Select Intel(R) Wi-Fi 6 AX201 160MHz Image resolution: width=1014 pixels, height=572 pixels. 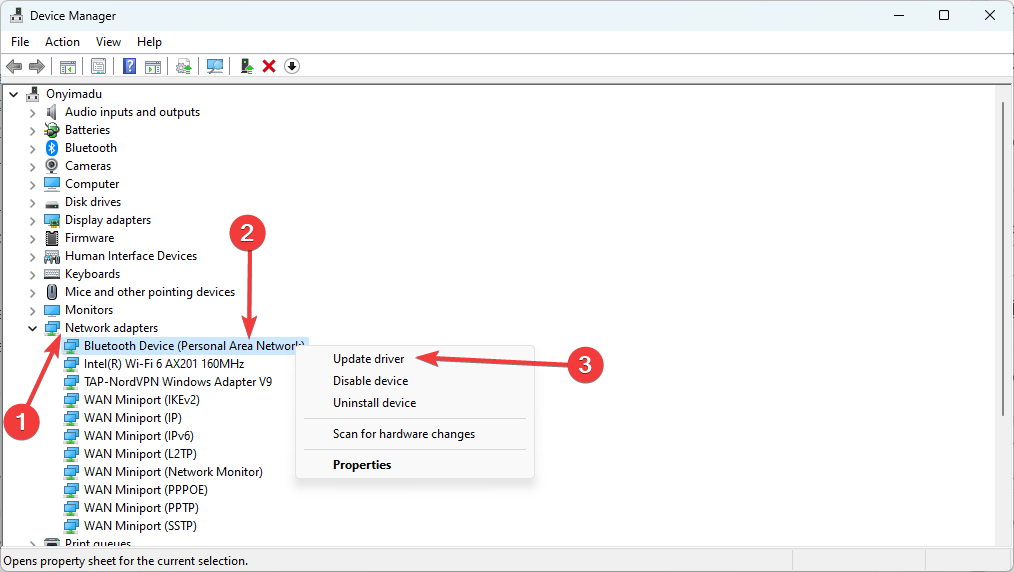coord(164,364)
